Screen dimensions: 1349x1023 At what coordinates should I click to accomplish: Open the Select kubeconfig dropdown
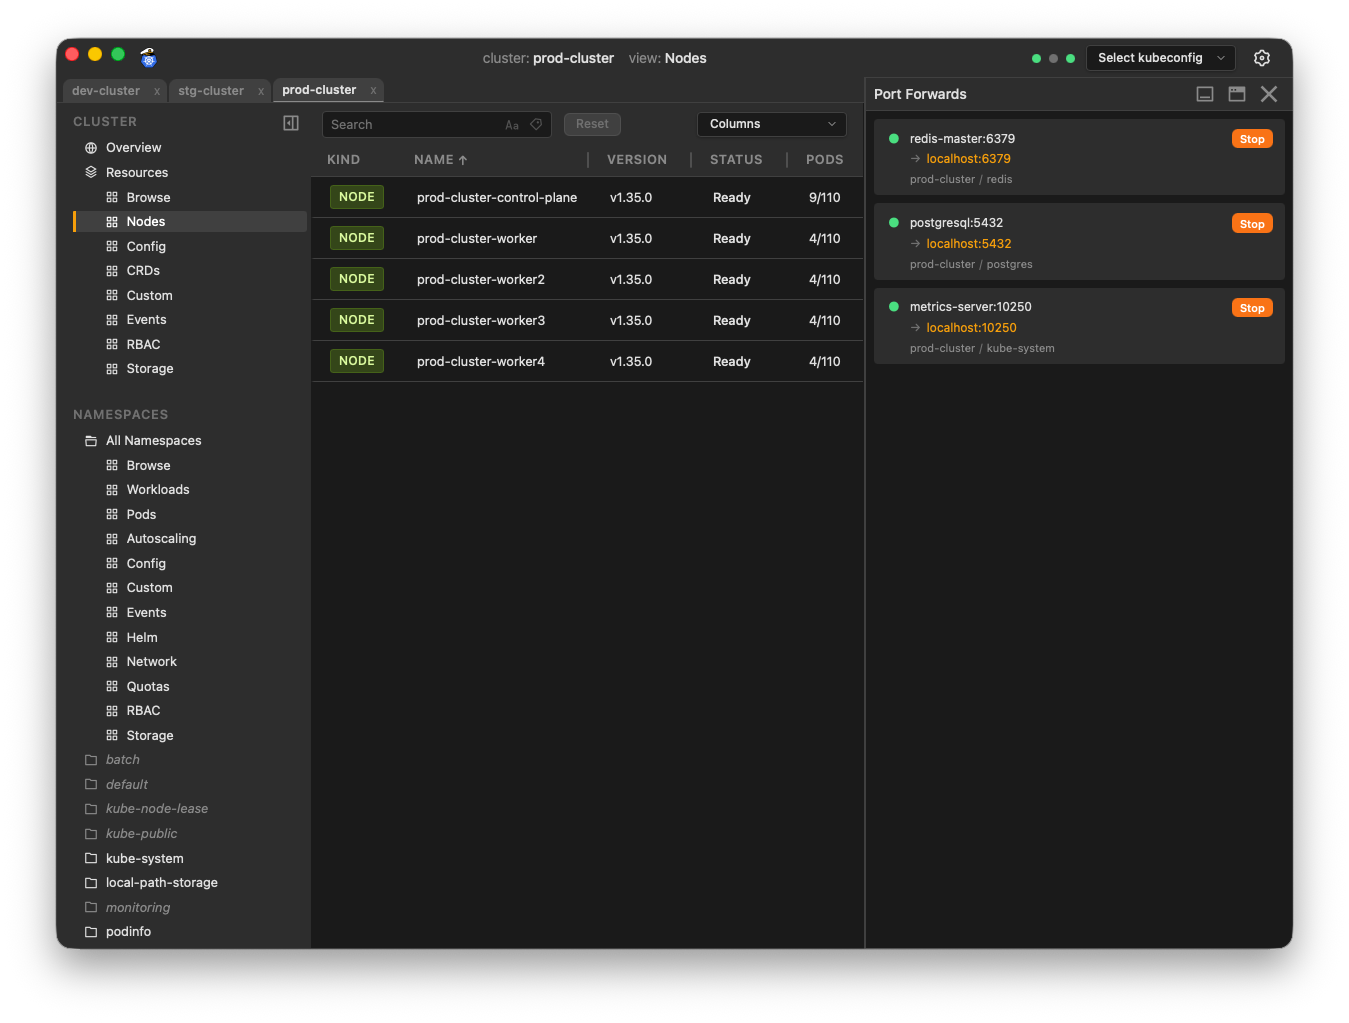1159,58
